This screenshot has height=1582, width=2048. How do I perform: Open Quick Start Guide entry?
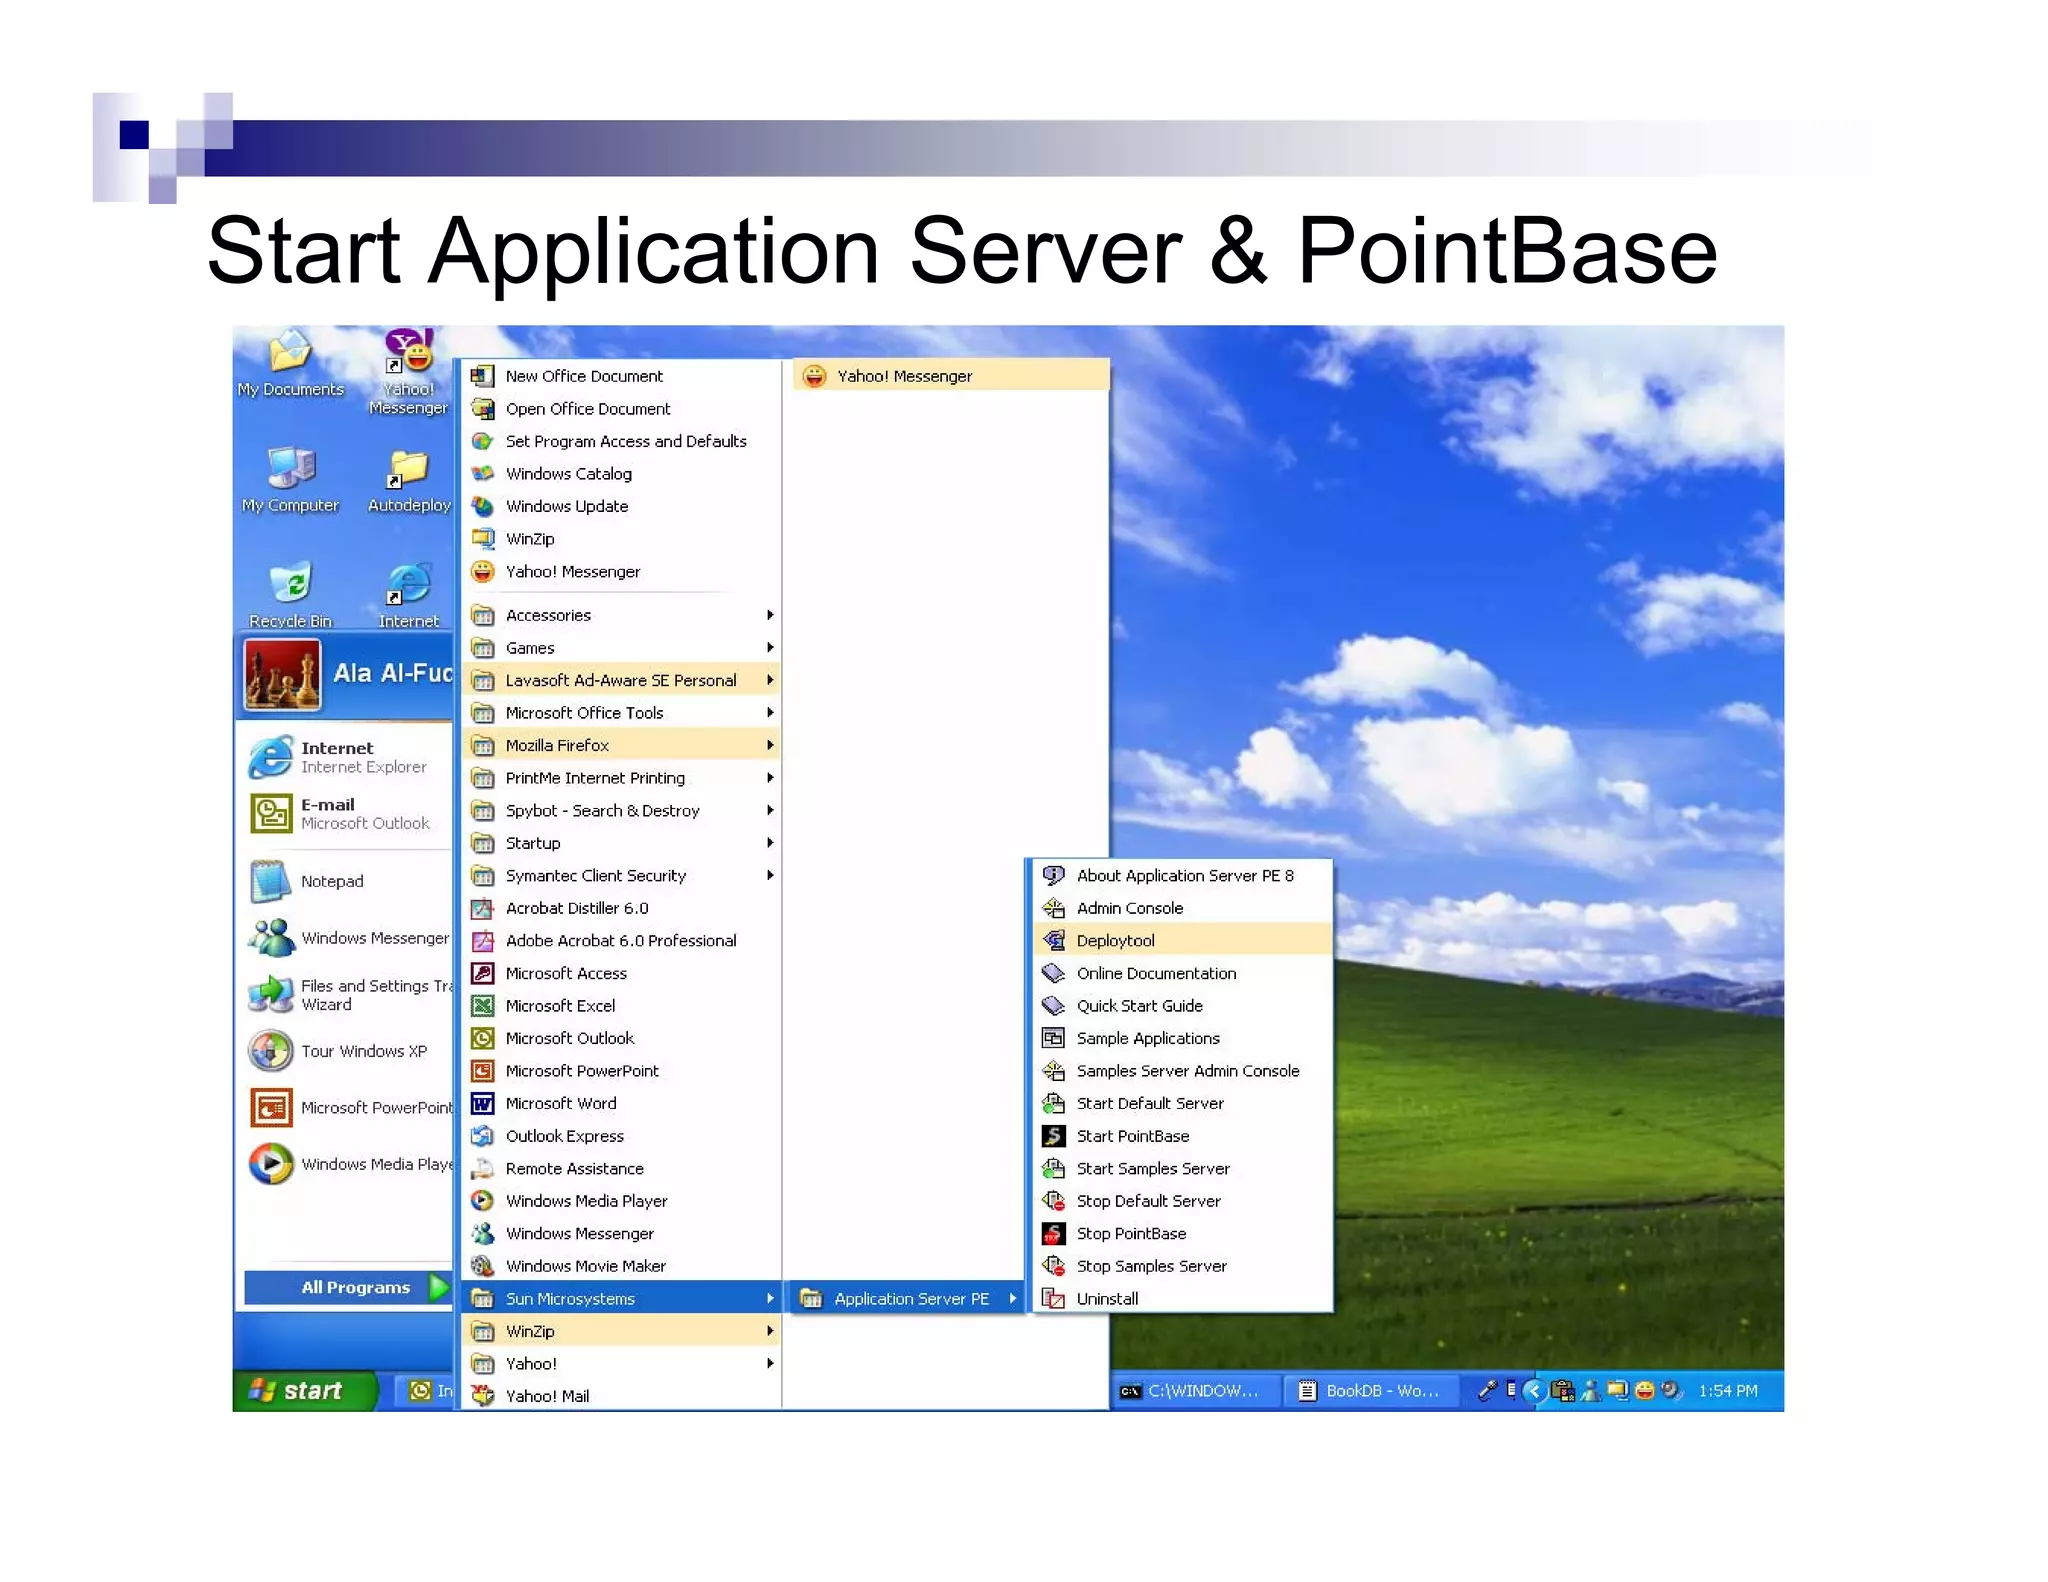1181,1006
